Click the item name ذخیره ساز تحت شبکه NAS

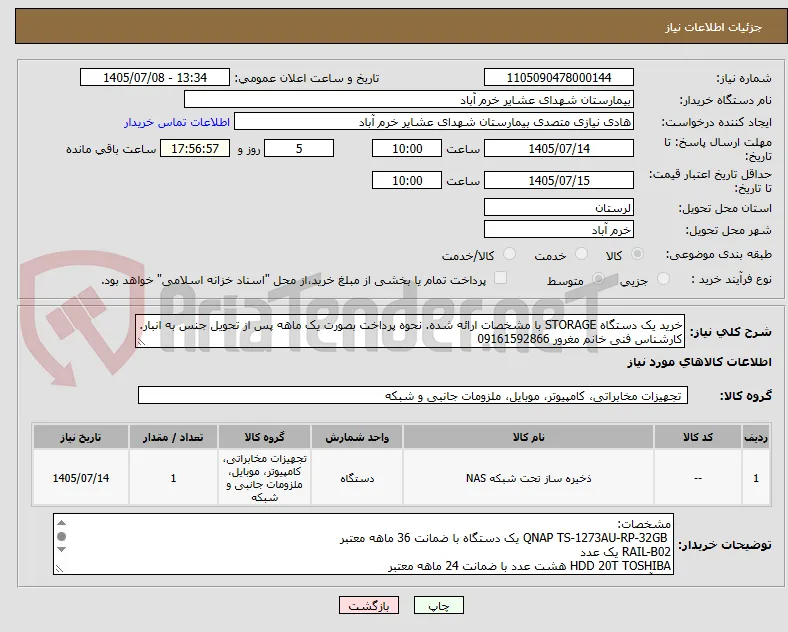(x=528, y=478)
